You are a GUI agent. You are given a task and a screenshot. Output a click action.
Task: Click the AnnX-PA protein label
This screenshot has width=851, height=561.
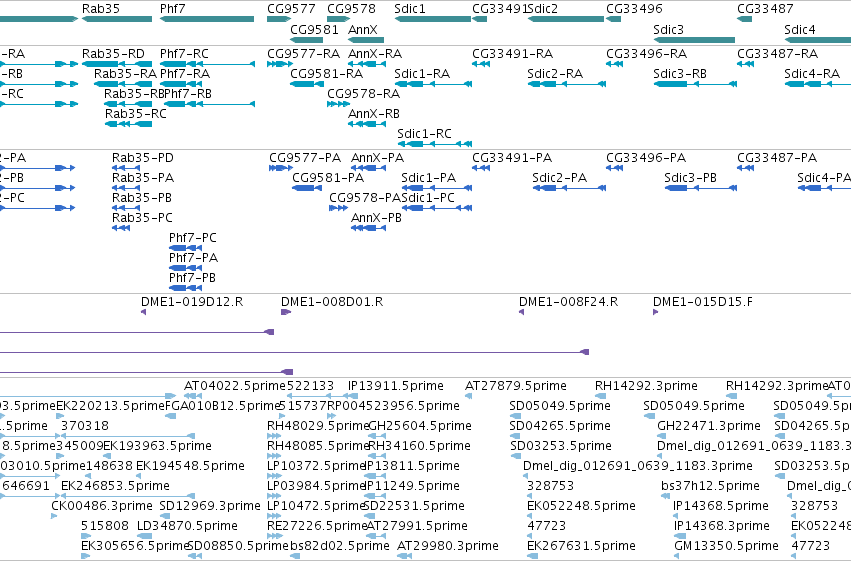[378, 158]
